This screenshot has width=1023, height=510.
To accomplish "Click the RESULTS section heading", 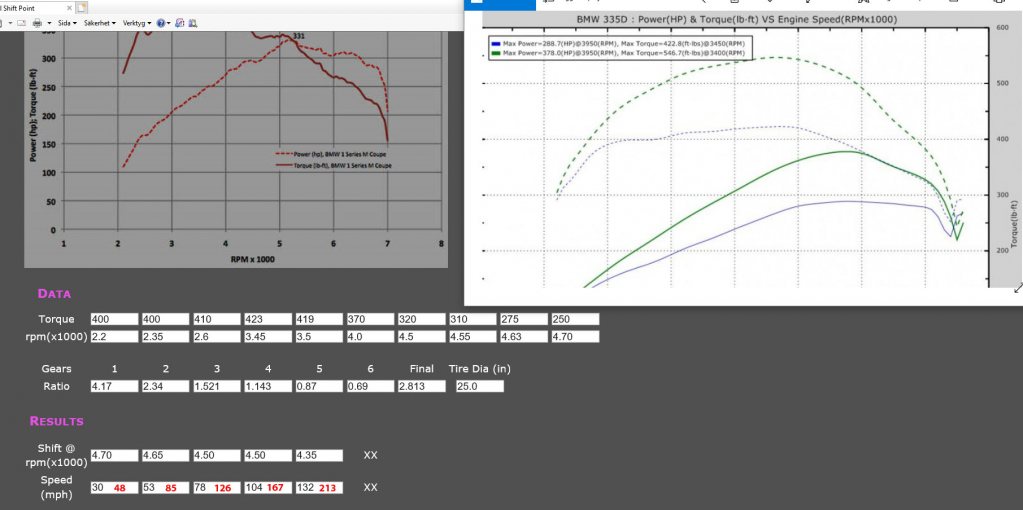I will [x=57, y=421].
